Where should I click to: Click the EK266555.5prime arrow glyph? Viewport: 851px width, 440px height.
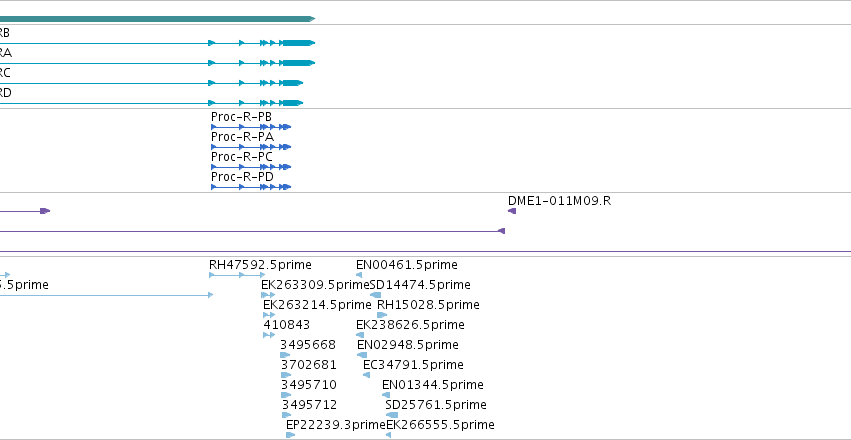coord(389,435)
